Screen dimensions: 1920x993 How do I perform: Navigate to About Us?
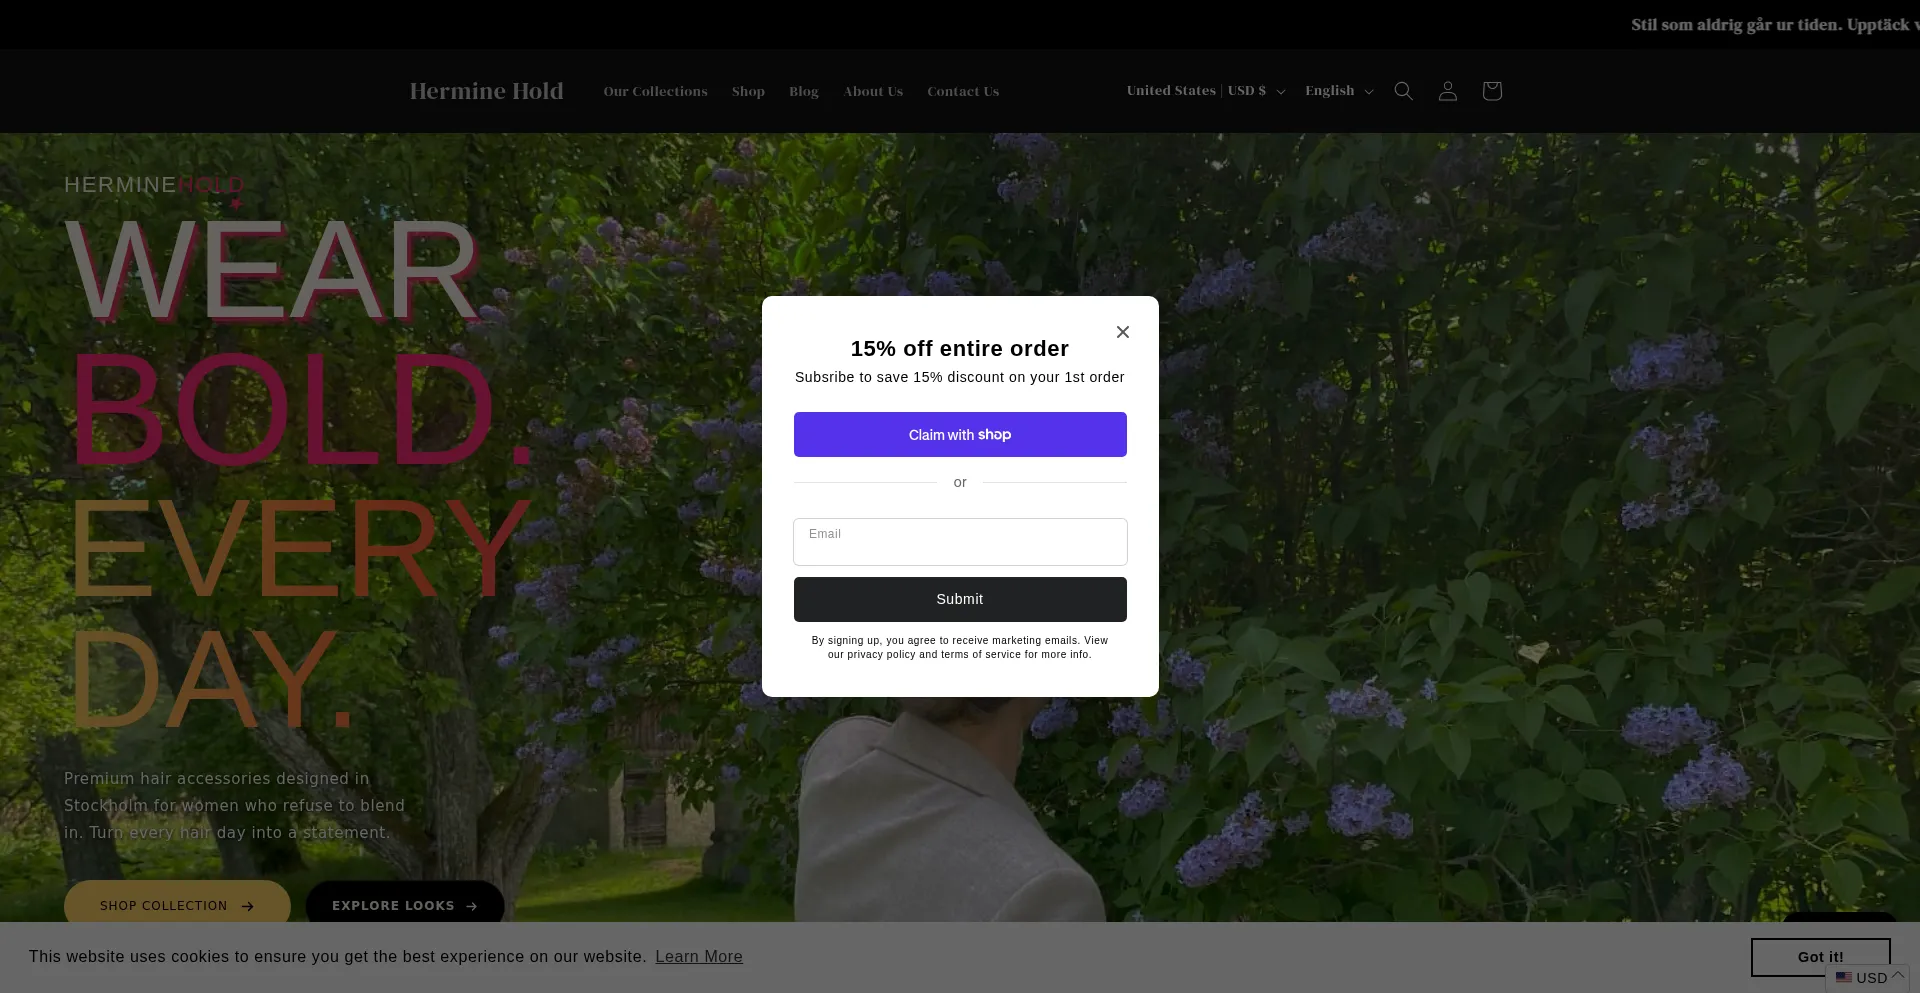873,91
